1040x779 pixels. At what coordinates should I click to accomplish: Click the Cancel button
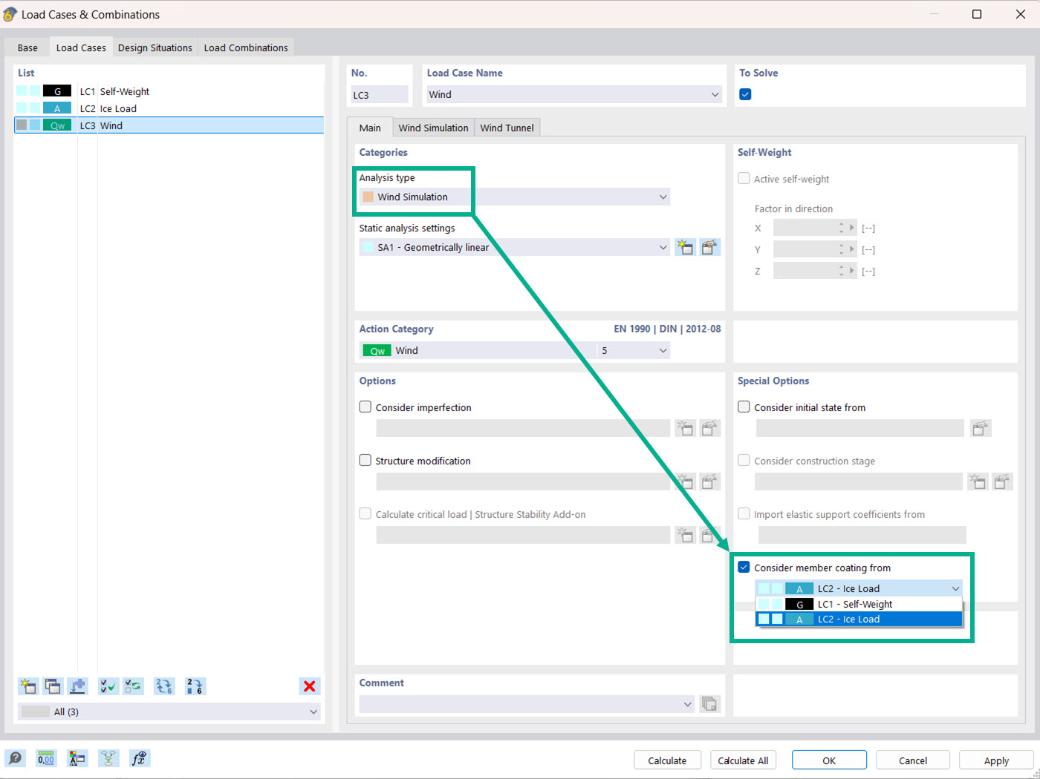[913, 760]
